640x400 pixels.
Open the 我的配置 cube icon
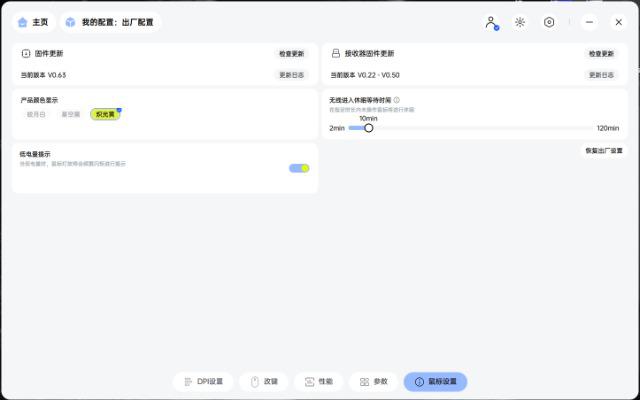[x=70, y=22]
